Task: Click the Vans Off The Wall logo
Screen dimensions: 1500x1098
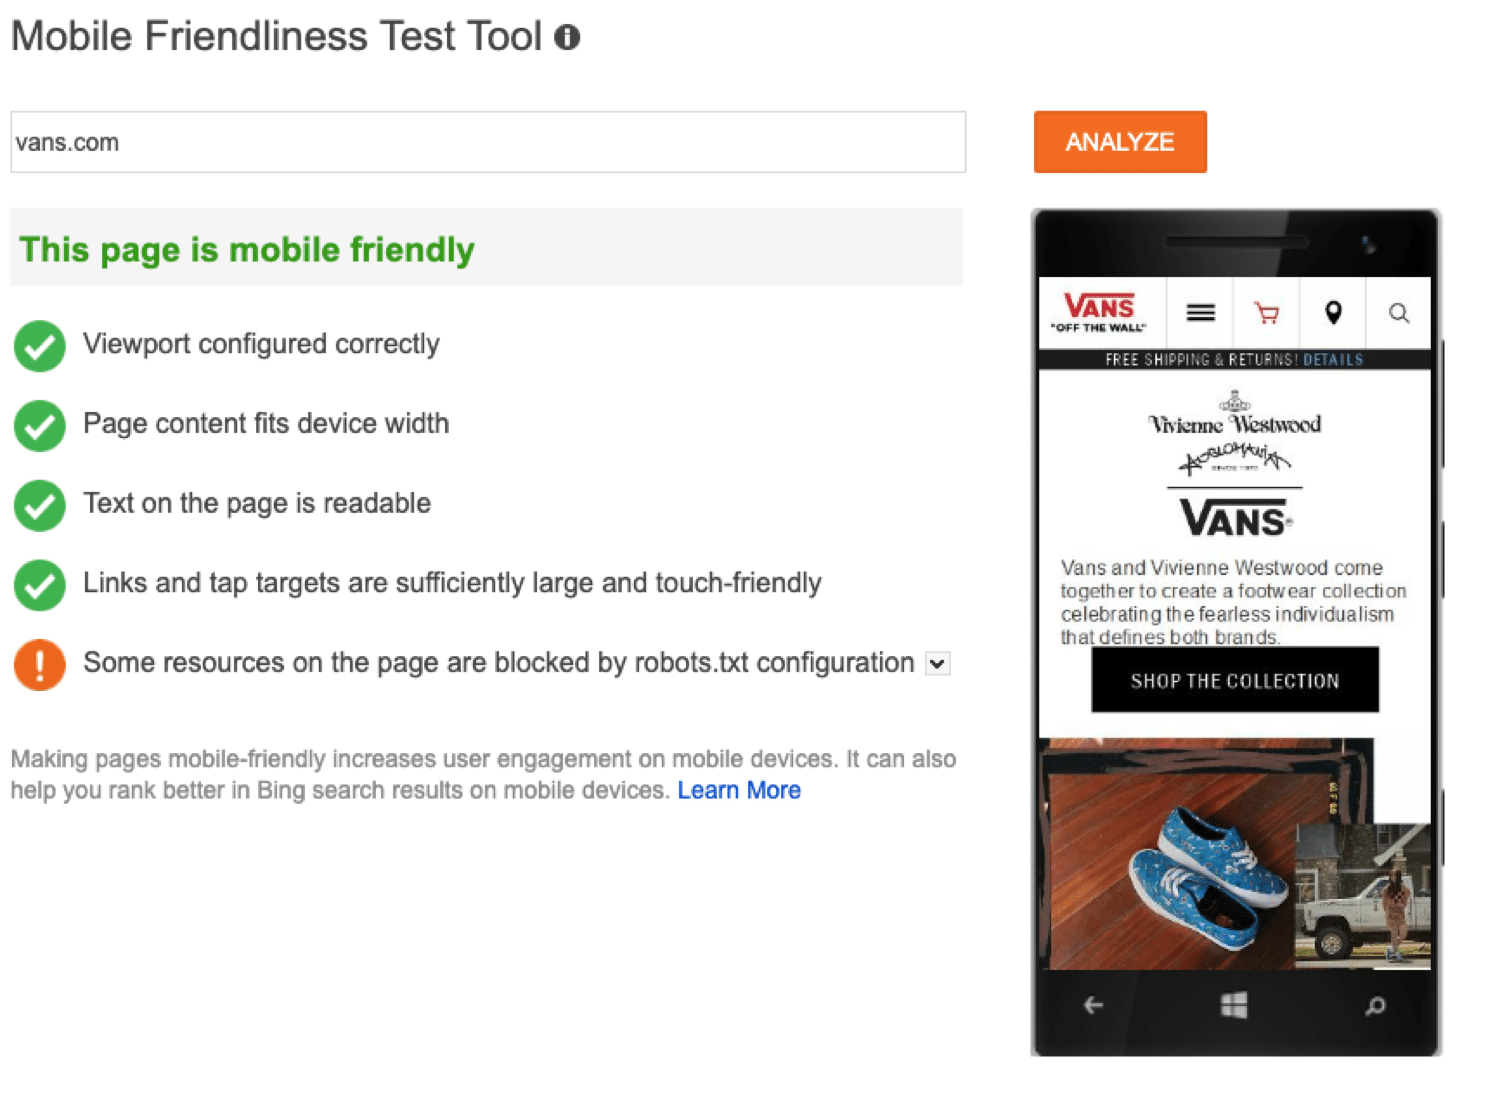Action: pos(1098,312)
